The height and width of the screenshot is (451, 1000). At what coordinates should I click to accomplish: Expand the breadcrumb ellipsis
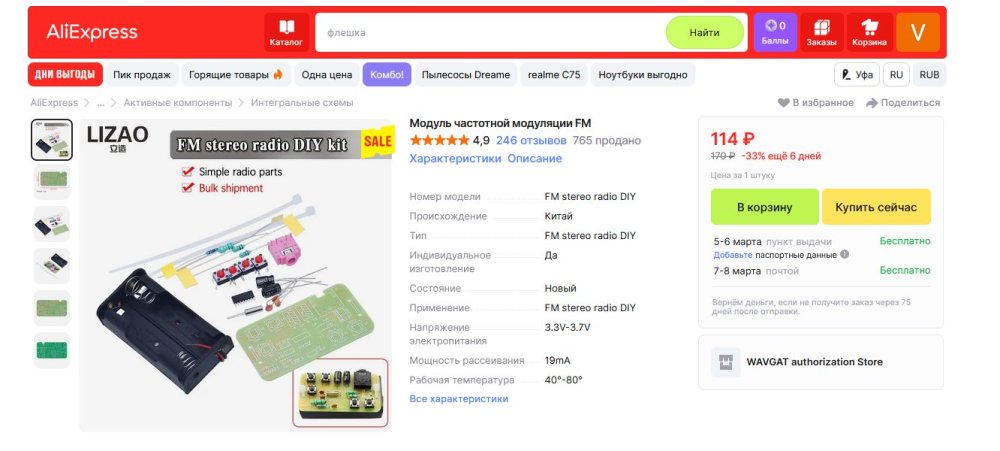coord(100,103)
